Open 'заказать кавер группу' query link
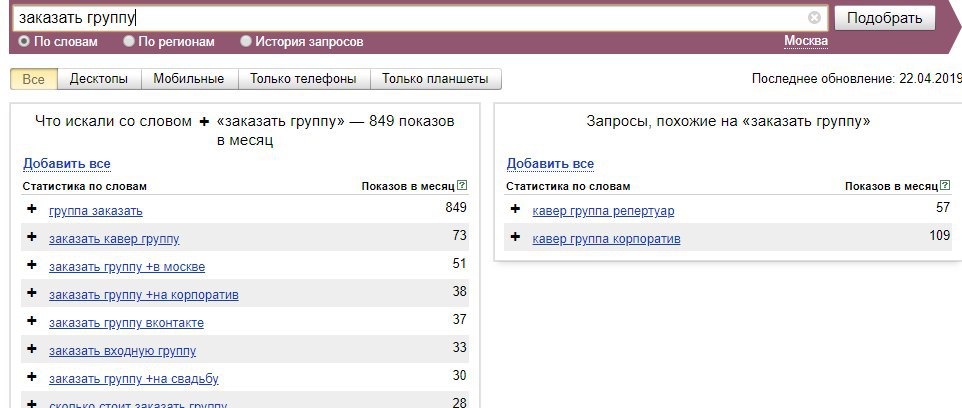962x408 pixels. pos(114,239)
